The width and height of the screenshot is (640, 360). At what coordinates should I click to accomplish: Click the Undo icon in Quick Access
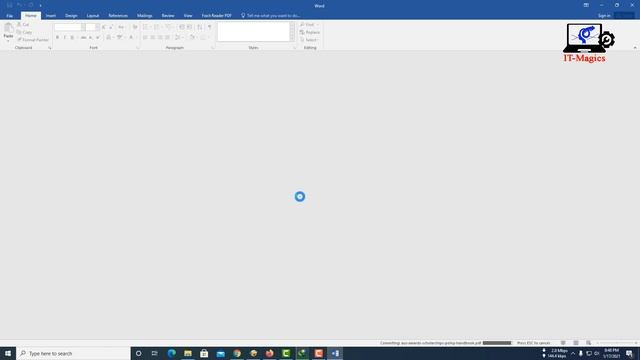(x=19, y=5)
